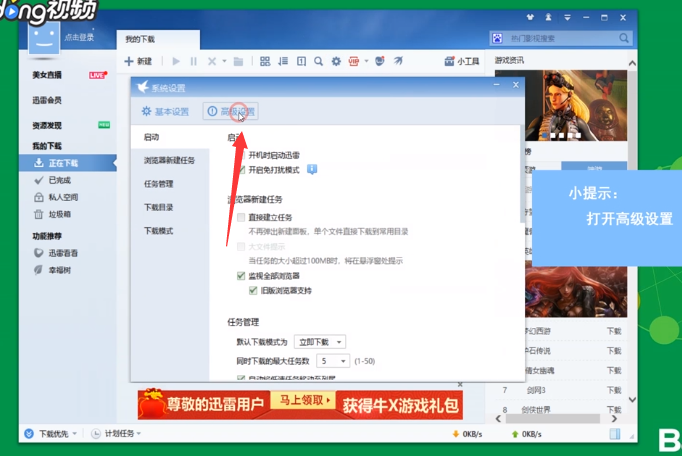The height and width of the screenshot is (456, 682).
Task: Click the info icon beside 开启免打扰模式
Action: tap(312, 170)
